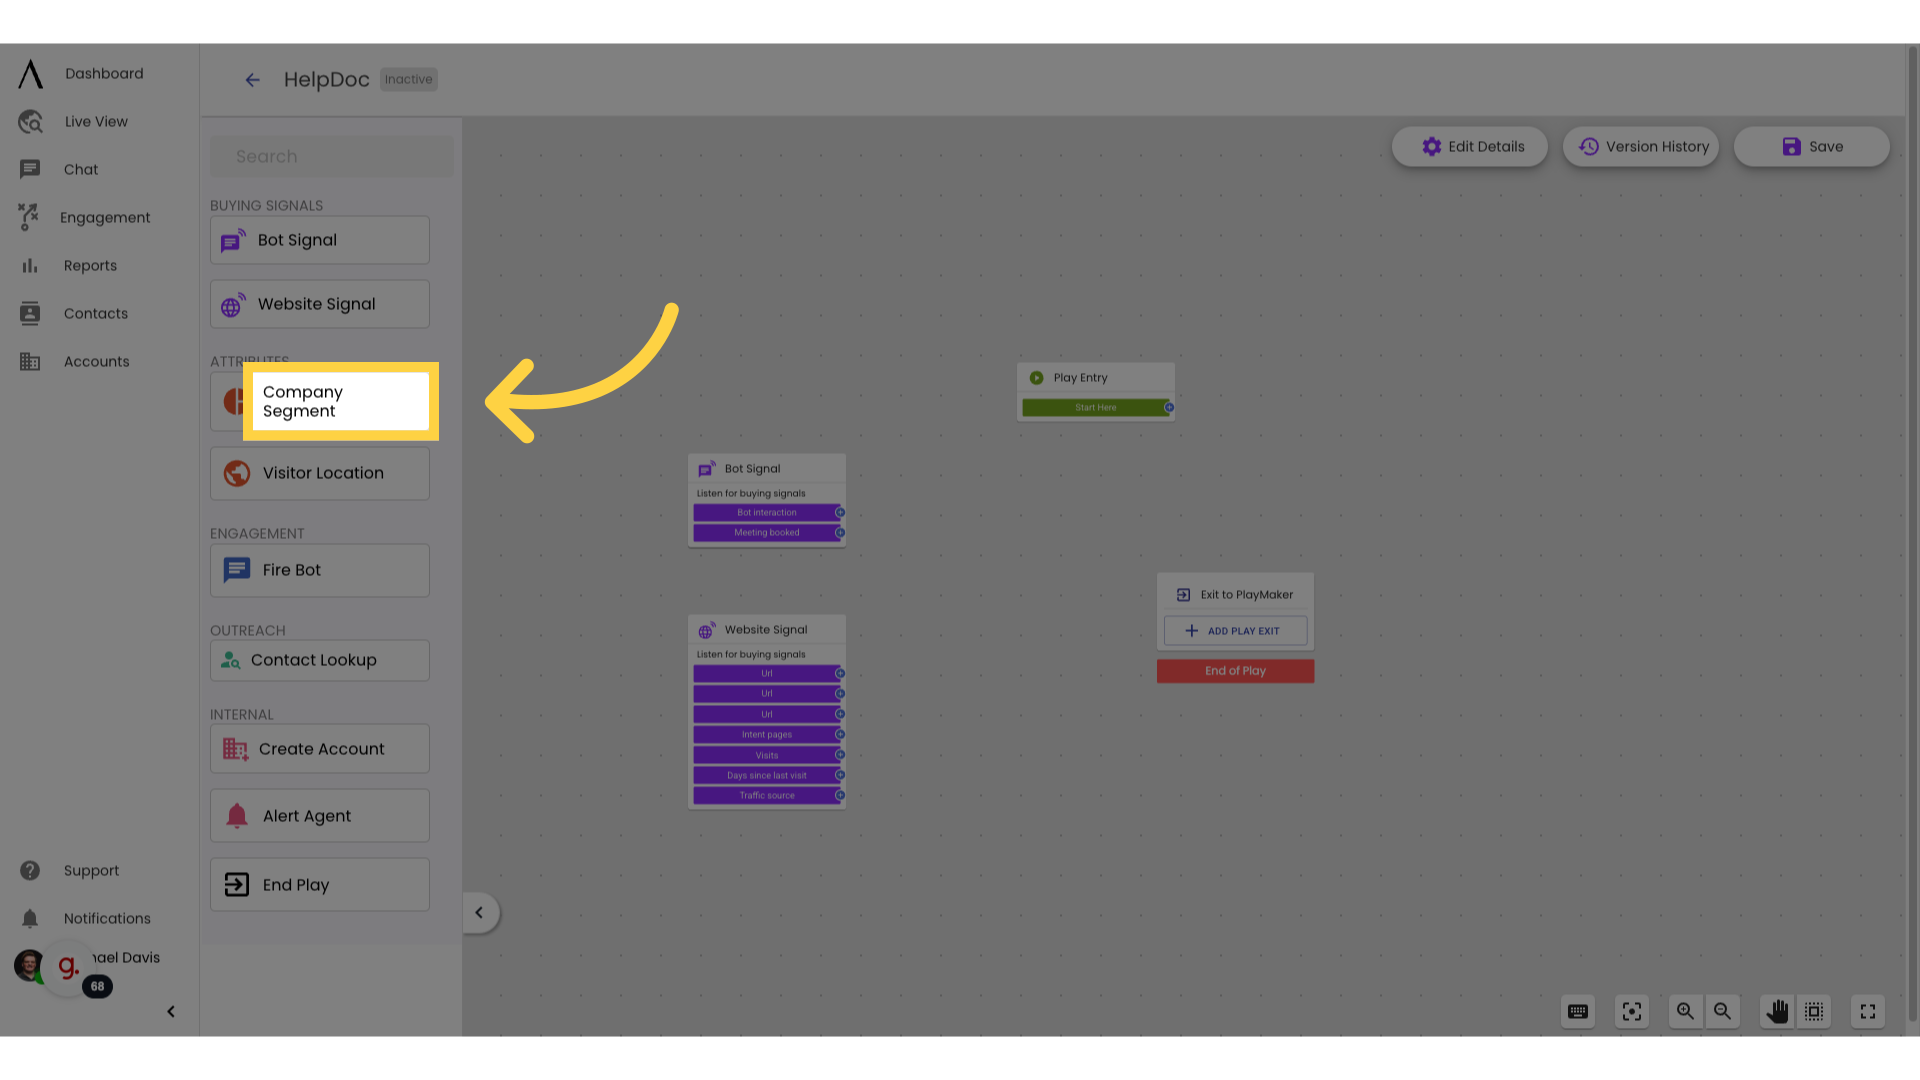Zoom out on the canvas
The width and height of the screenshot is (1920, 1080).
click(1723, 1012)
